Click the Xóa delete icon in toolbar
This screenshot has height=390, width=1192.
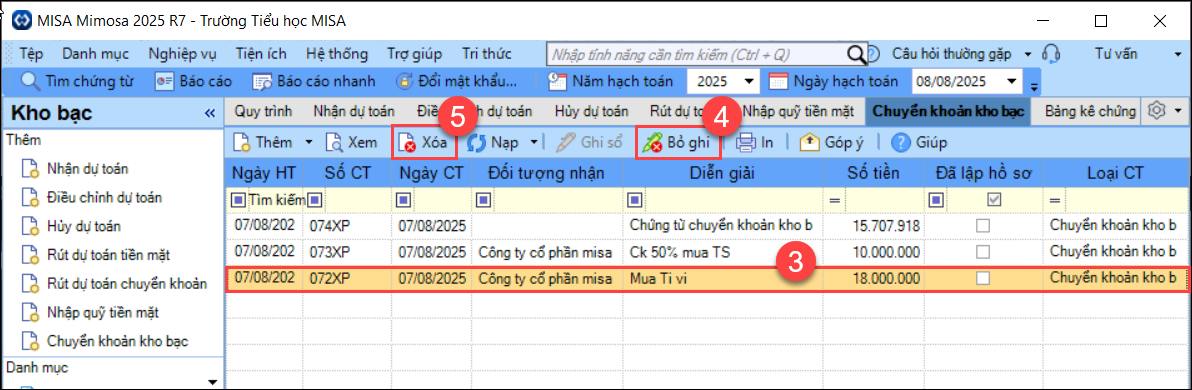coord(409,142)
